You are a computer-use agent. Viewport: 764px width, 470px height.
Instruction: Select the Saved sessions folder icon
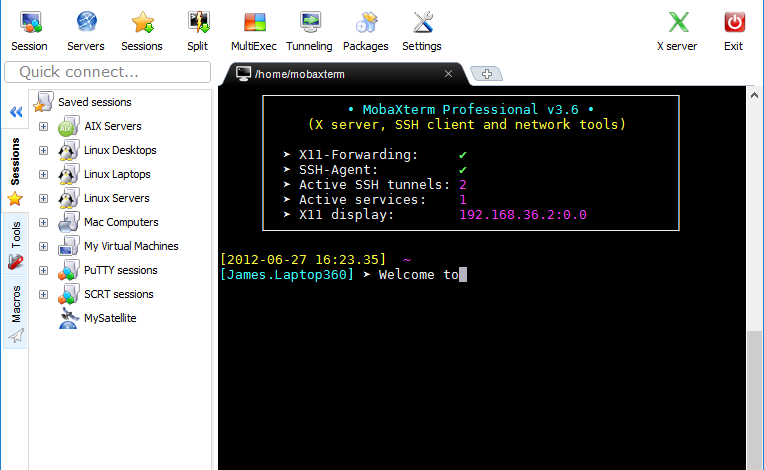tap(43, 102)
